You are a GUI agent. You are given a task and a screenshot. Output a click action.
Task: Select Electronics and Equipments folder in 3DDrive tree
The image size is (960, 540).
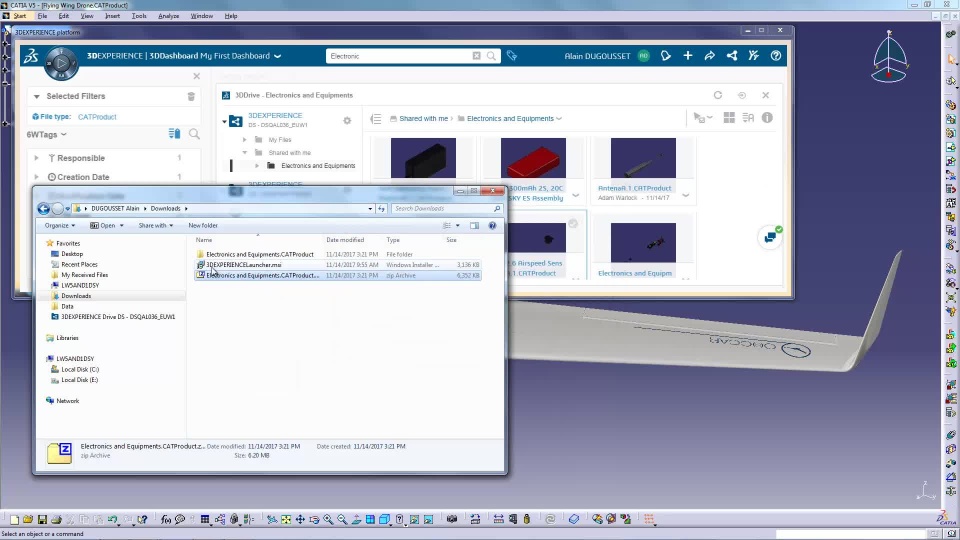[318, 166]
